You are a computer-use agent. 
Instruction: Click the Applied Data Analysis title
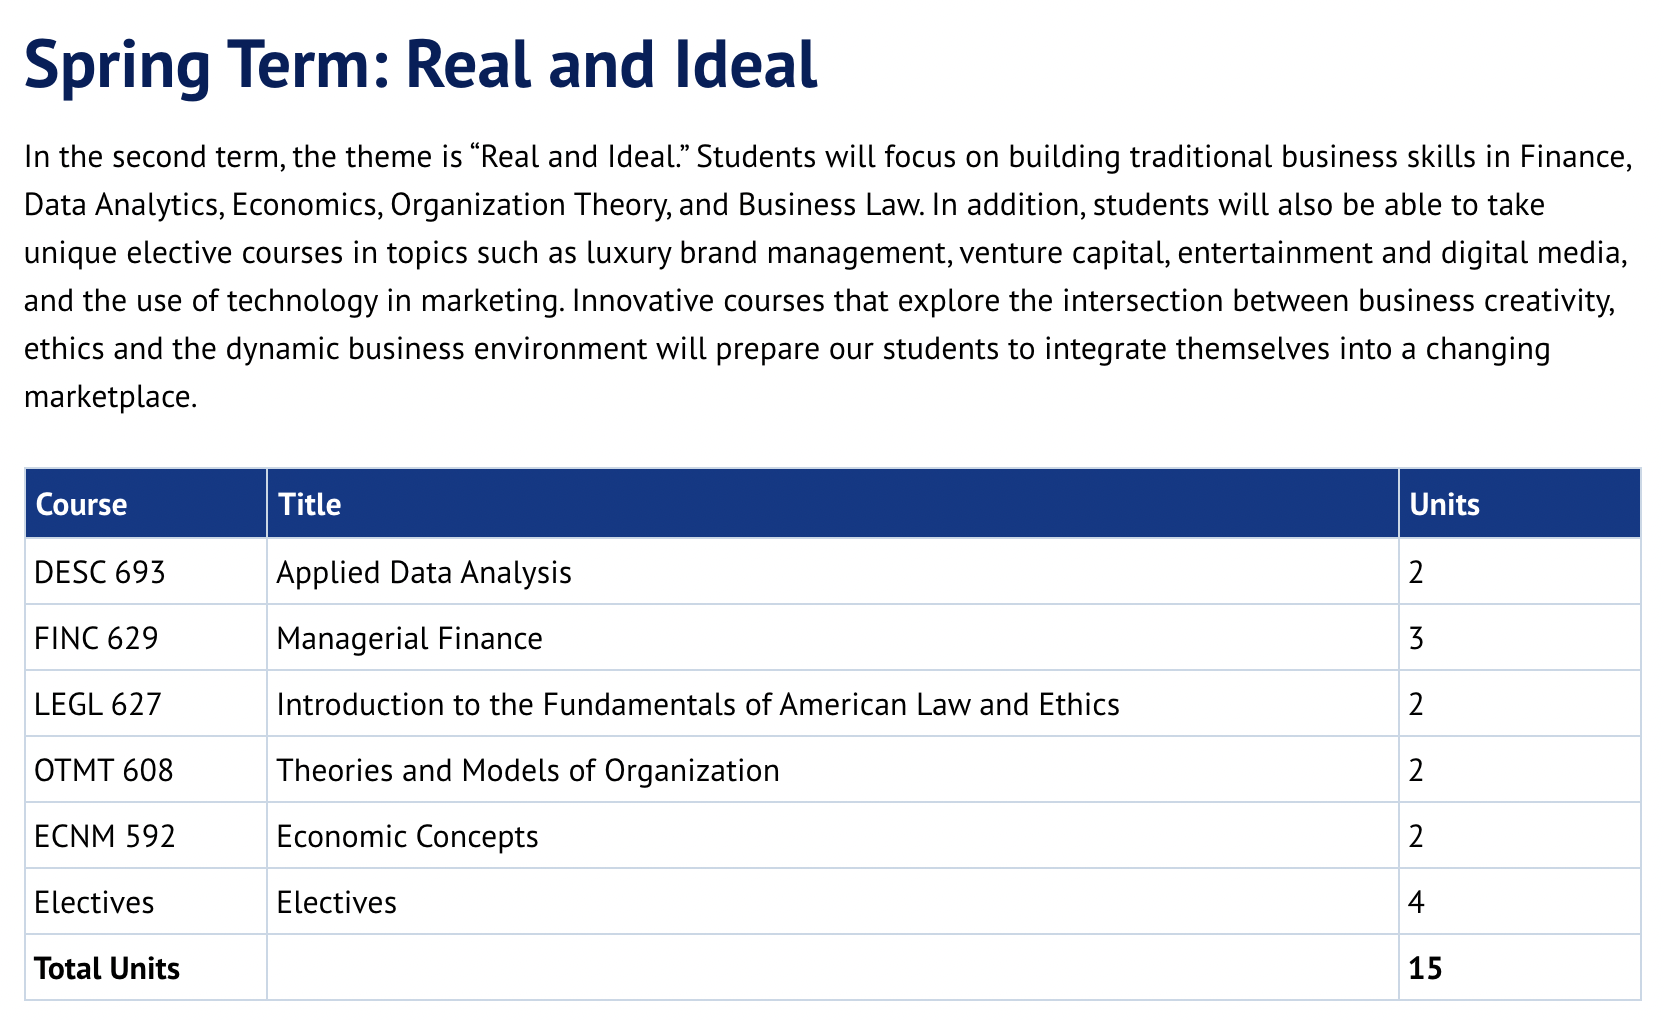point(424,572)
